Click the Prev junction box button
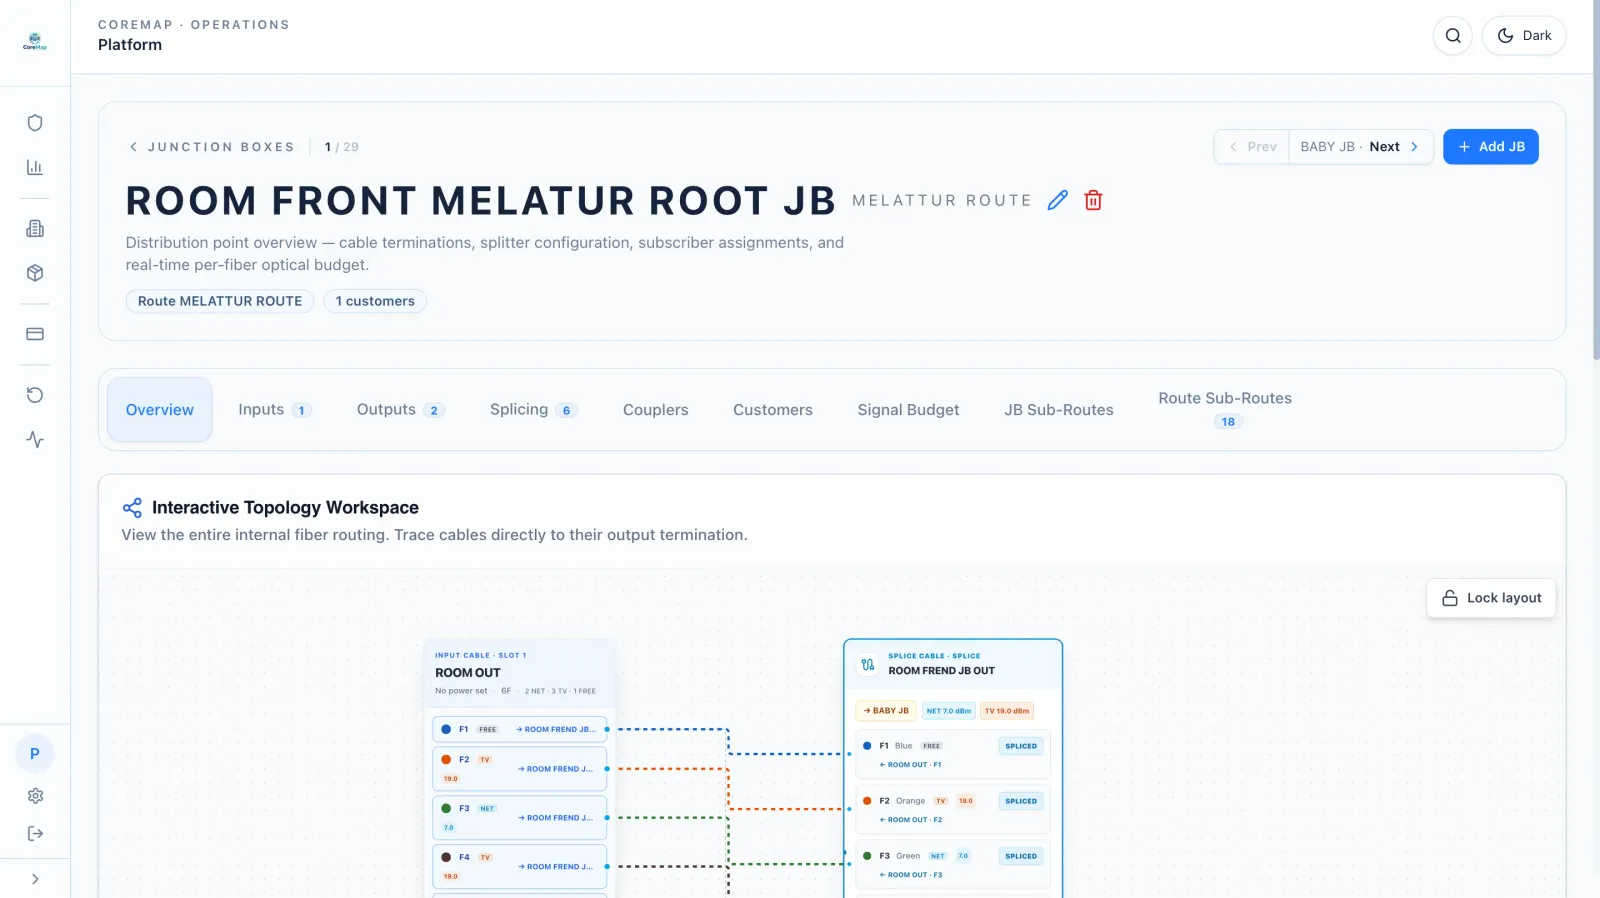This screenshot has height=898, width=1600. (x=1252, y=147)
